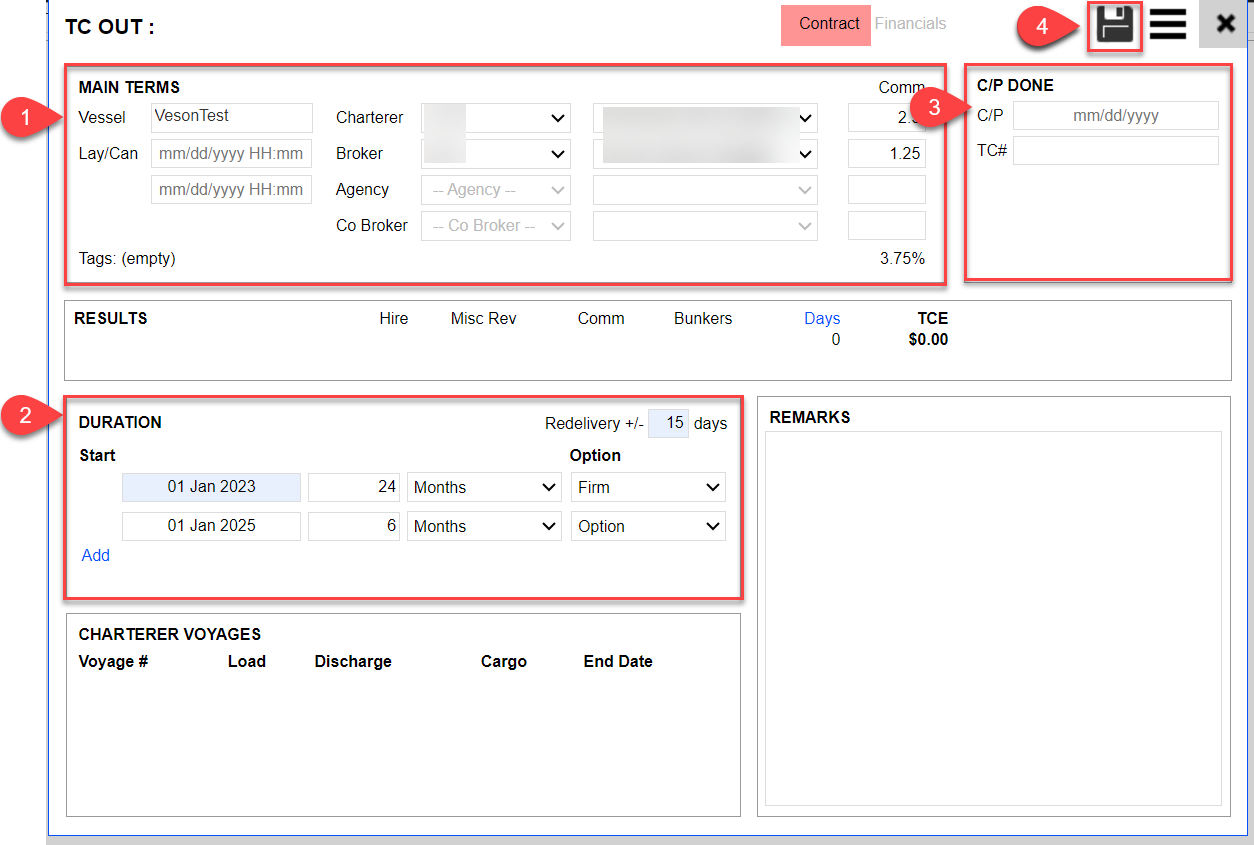Screen dimensions: 1254x845
Task: Close the TC OUT form
Action: (x=1225, y=24)
